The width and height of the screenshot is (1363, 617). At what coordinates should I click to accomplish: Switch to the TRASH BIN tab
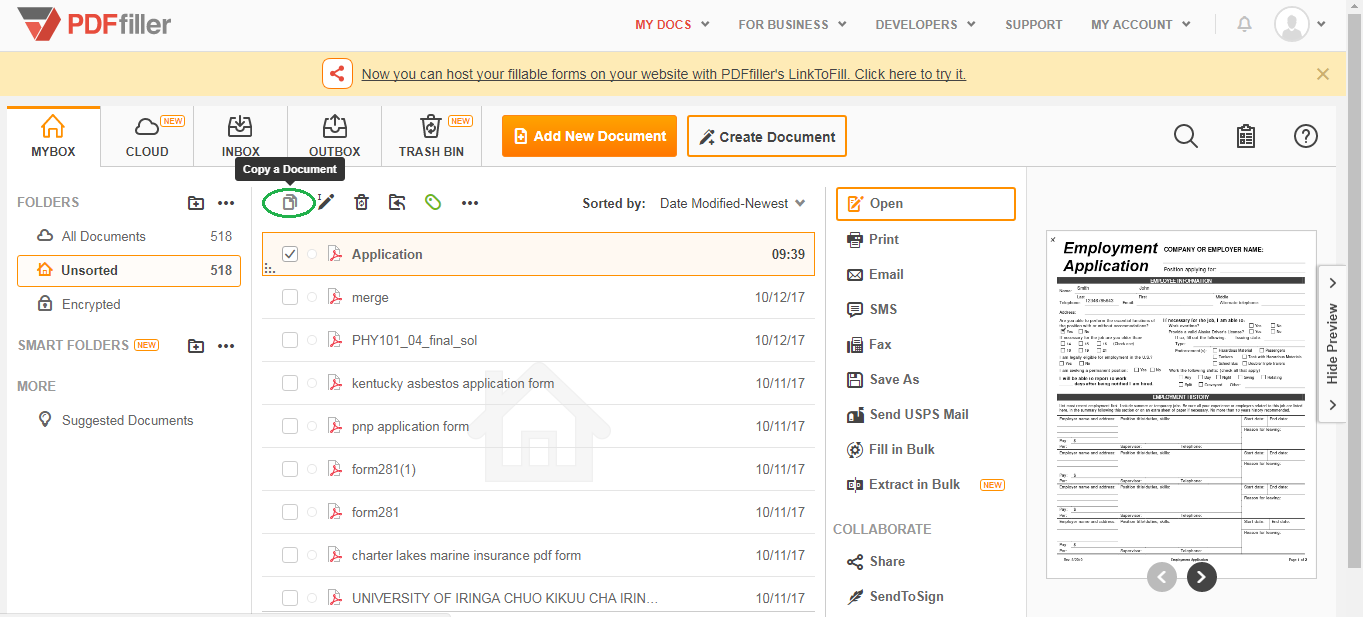tap(431, 136)
